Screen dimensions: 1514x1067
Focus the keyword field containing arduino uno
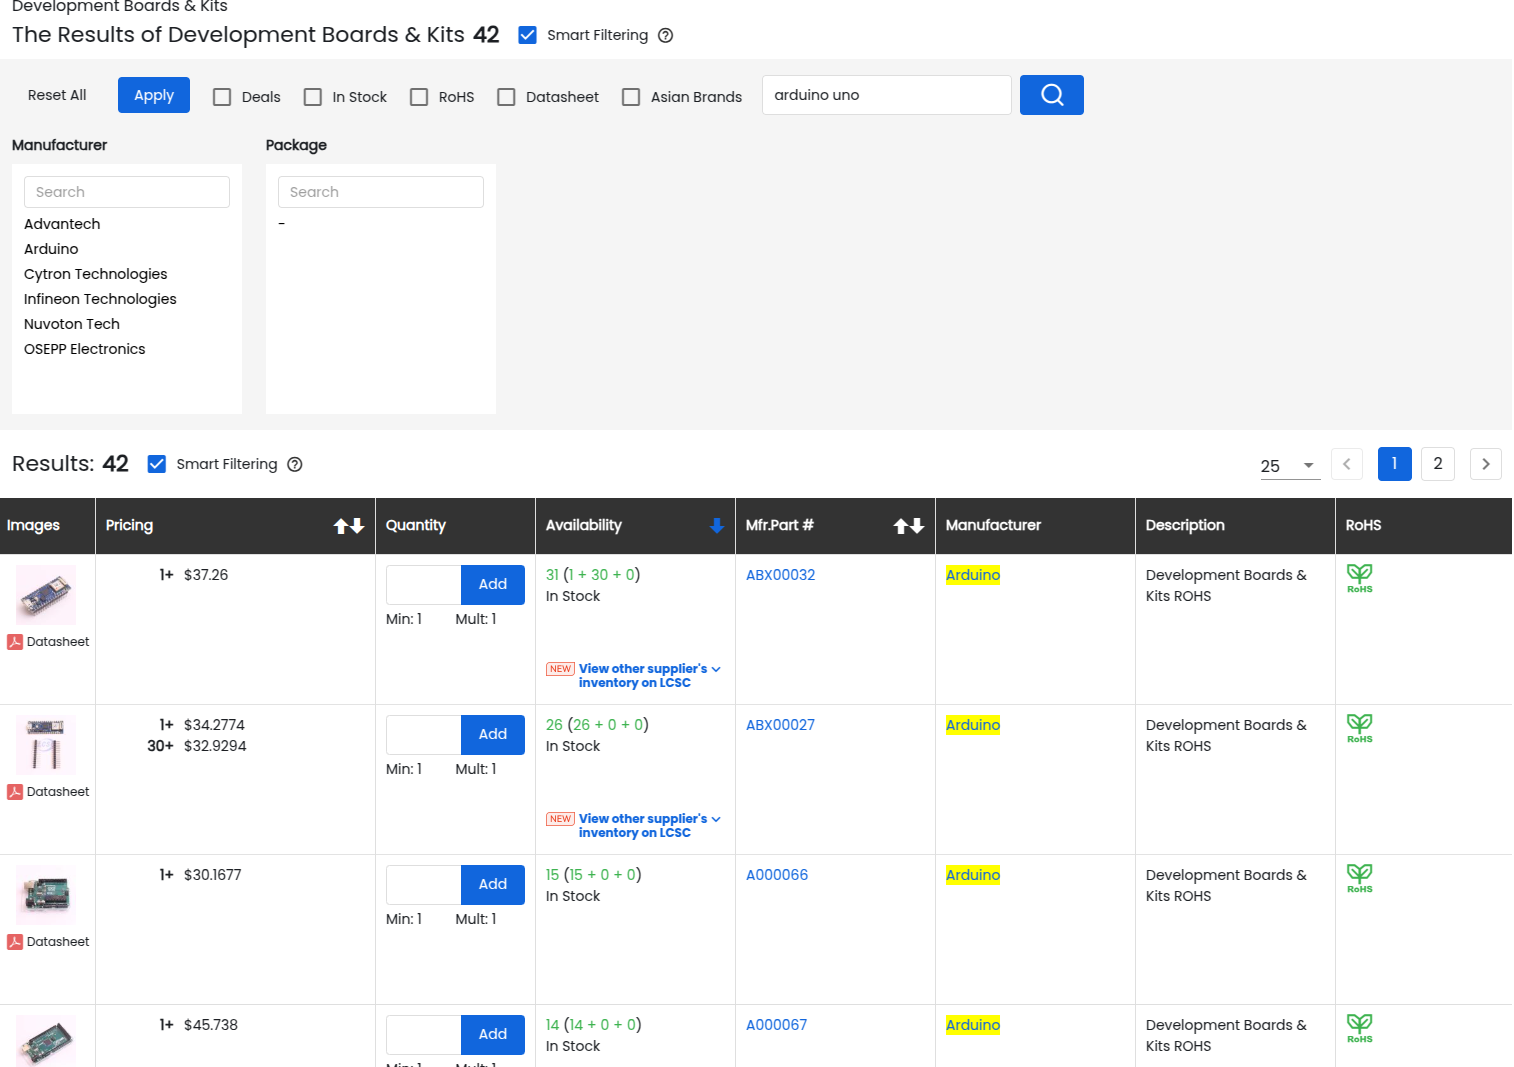[887, 95]
